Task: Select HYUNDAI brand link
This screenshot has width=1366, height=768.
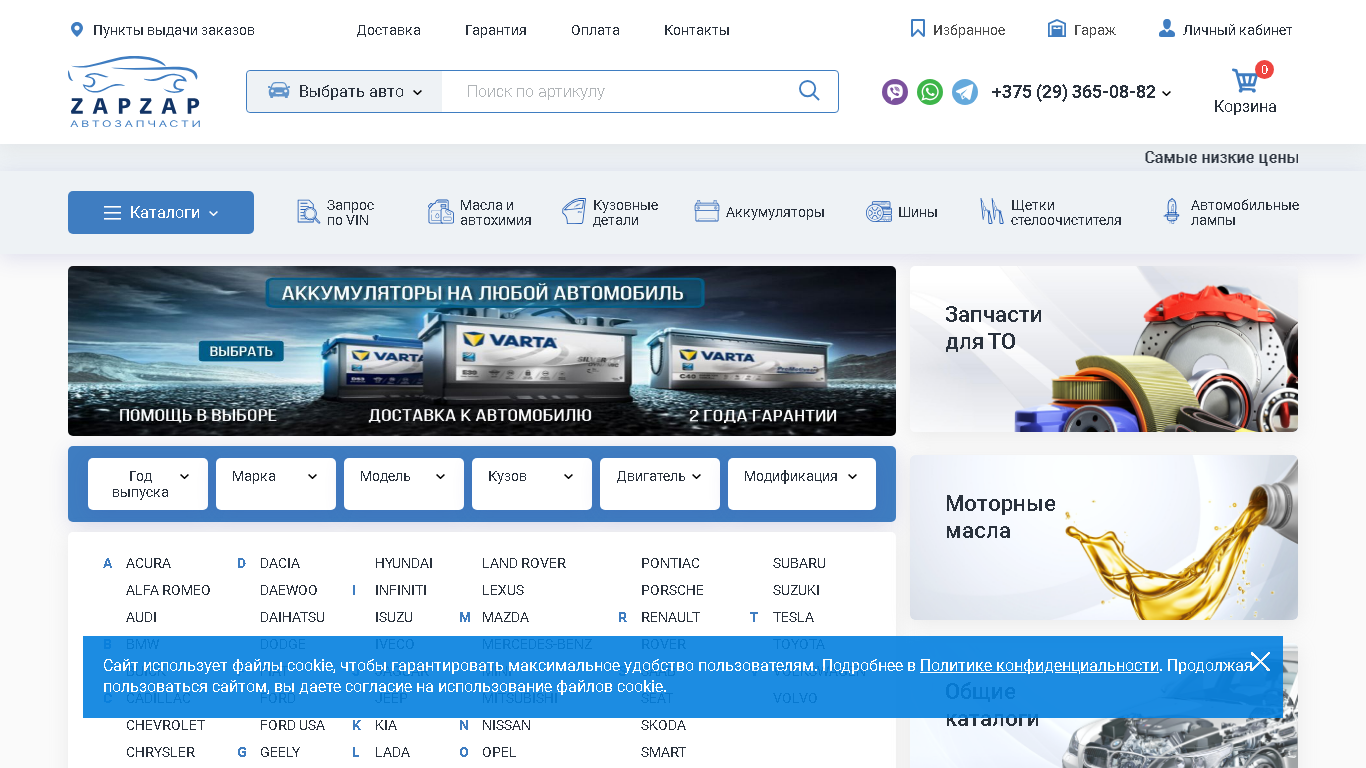Action: [x=404, y=563]
